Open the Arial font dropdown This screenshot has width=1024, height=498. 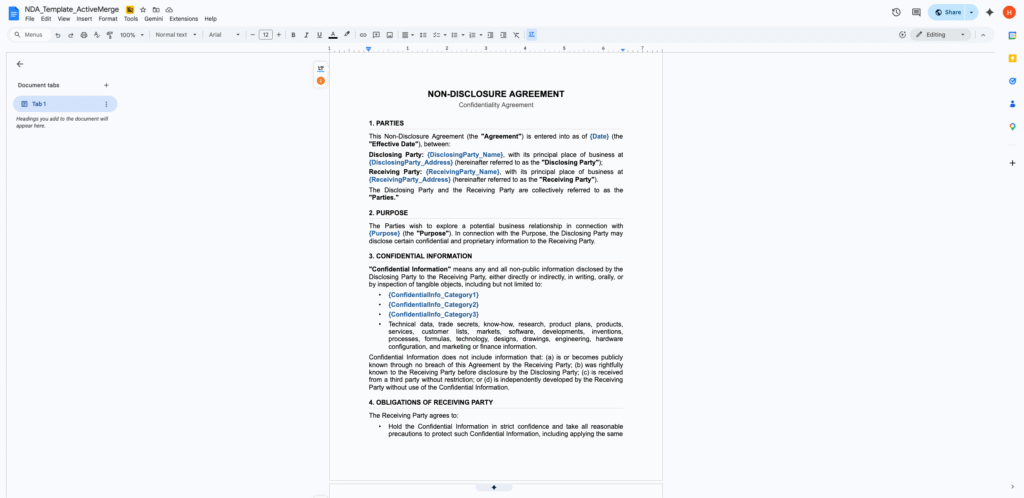pos(225,35)
